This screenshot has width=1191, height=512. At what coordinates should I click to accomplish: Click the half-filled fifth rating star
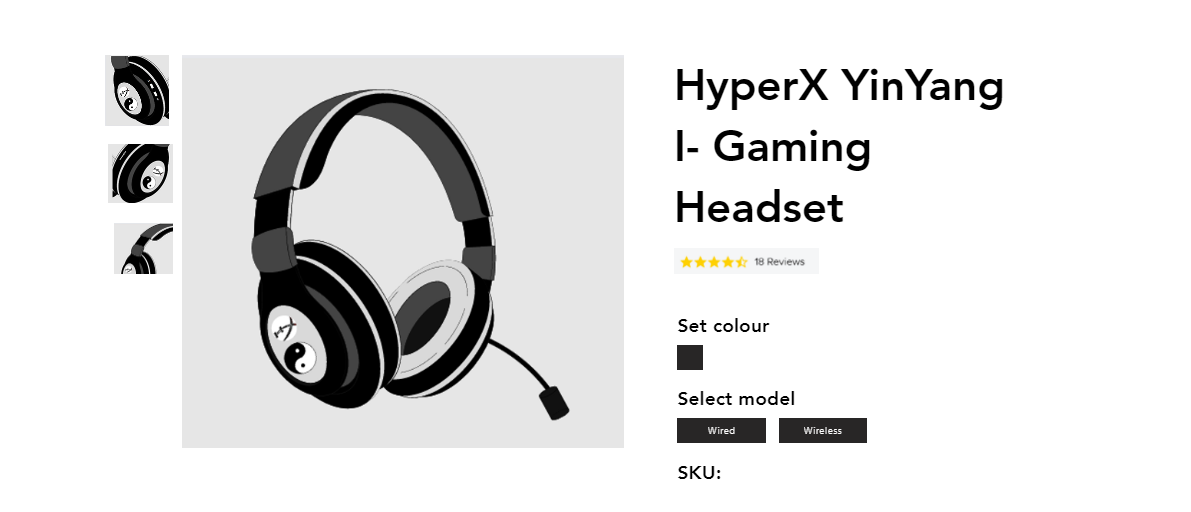(x=741, y=262)
